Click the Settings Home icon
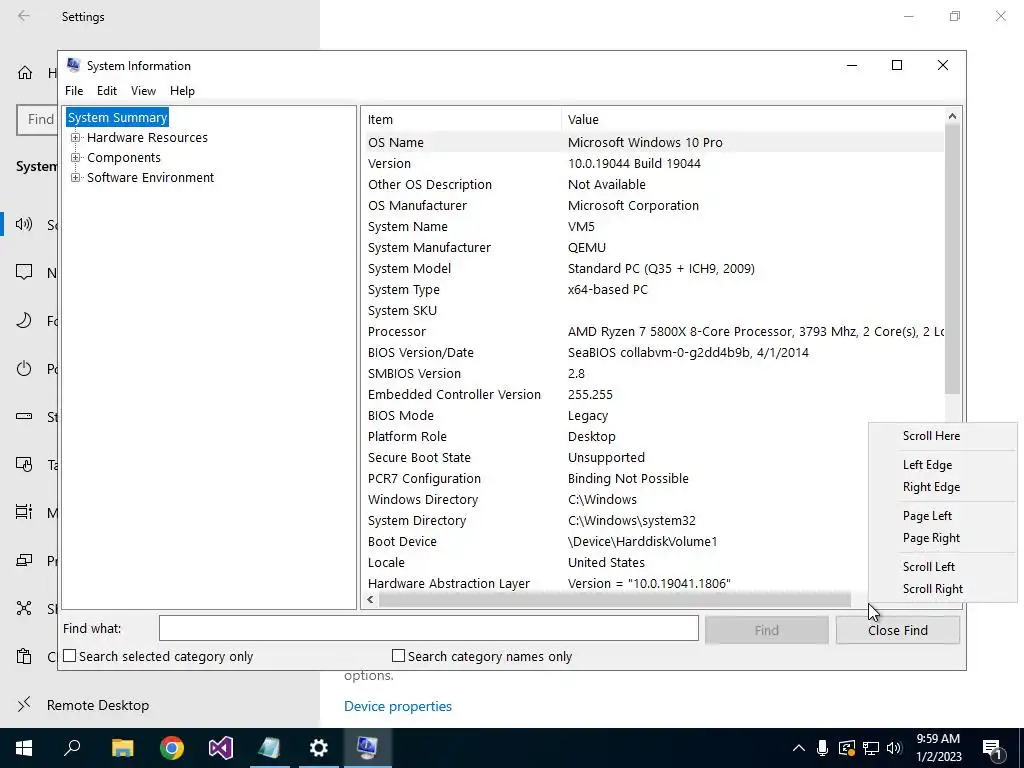 point(25,72)
